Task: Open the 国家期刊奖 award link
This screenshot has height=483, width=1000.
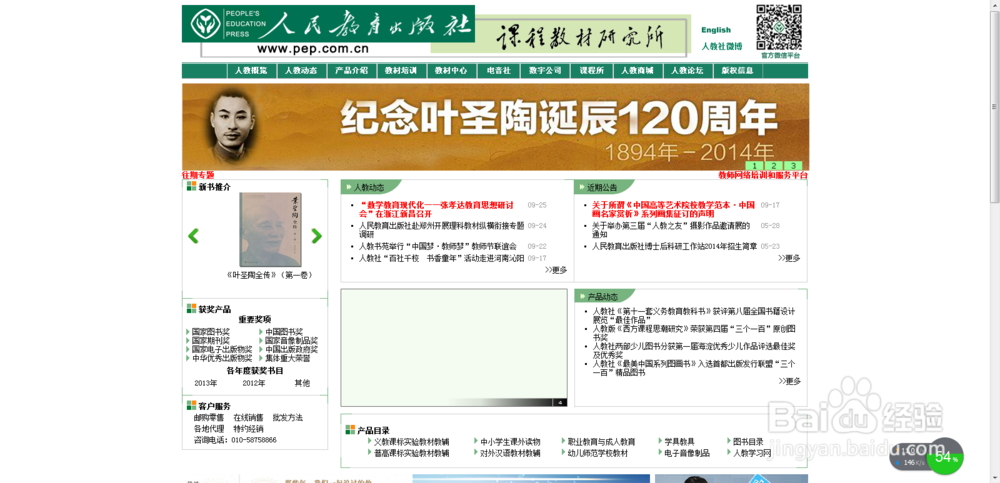Action: pyautogui.click(x=211, y=341)
